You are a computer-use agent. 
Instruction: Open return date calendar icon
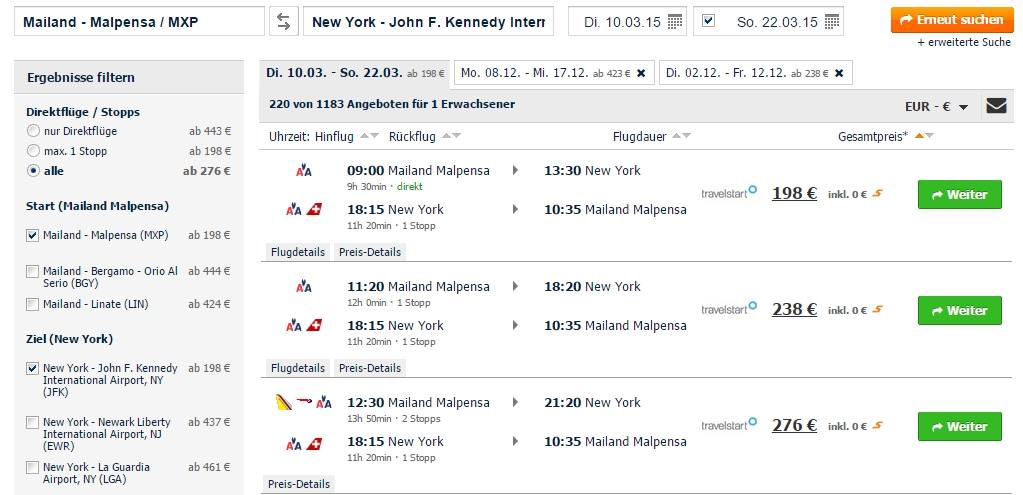click(832, 22)
